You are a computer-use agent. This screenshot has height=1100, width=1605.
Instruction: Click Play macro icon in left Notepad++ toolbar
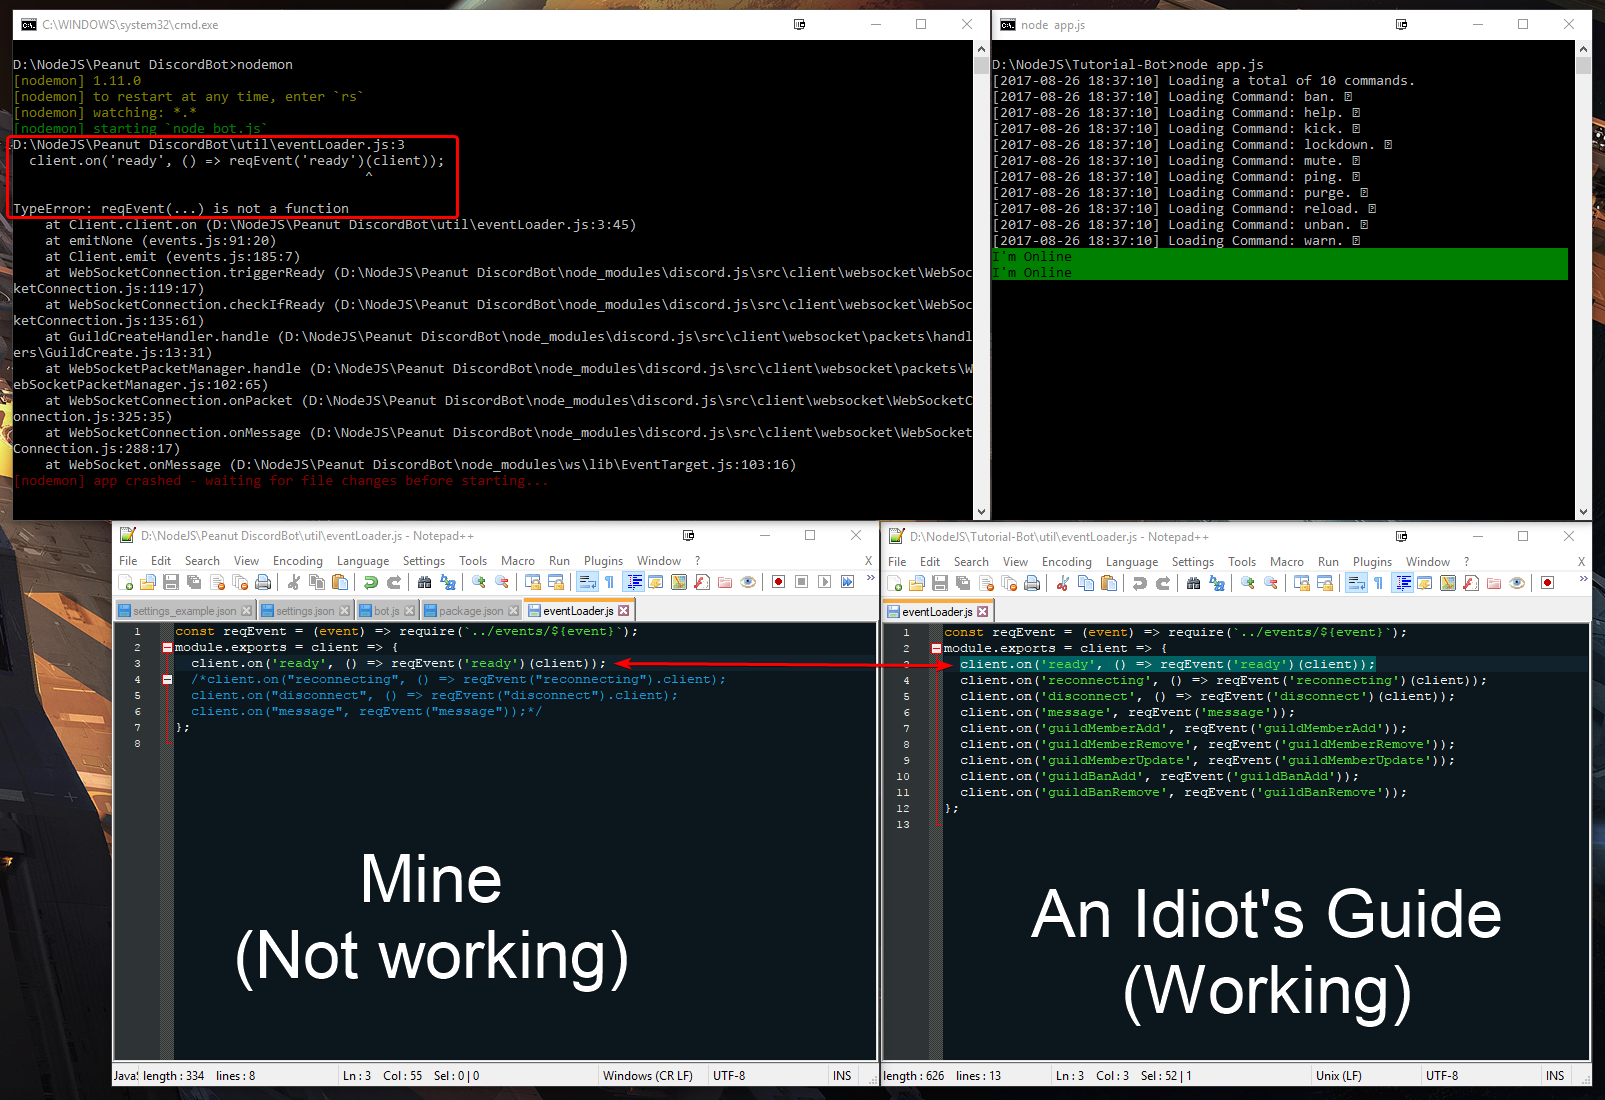pyautogui.click(x=824, y=582)
